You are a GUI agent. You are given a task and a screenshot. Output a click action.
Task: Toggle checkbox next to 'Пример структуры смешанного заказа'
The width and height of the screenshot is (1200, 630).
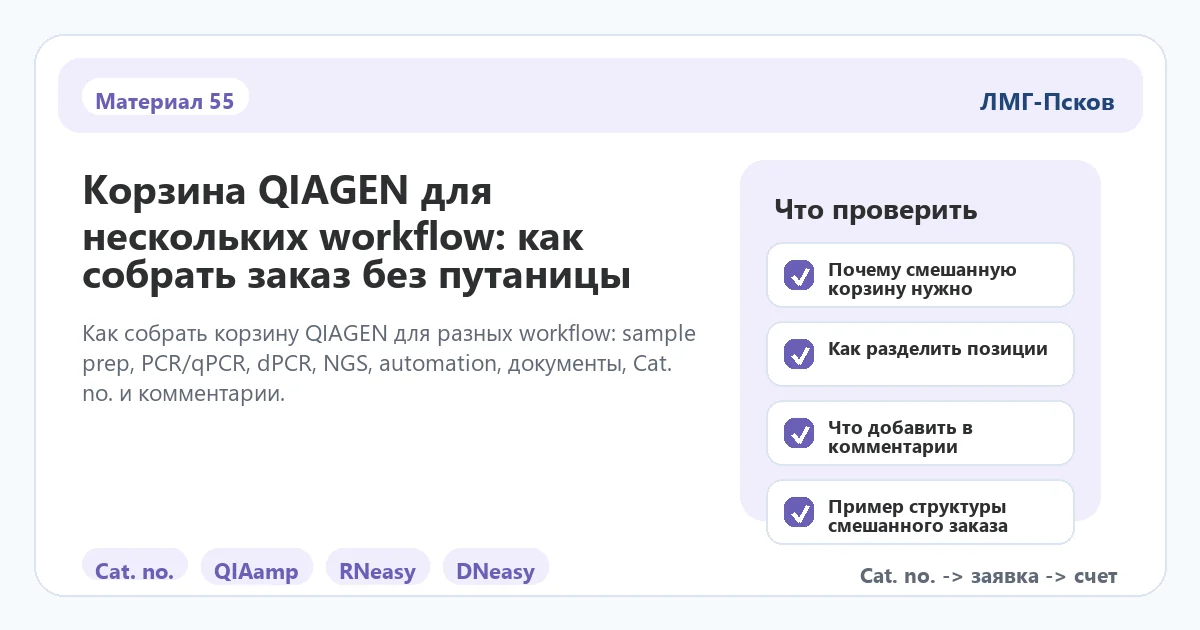click(799, 512)
